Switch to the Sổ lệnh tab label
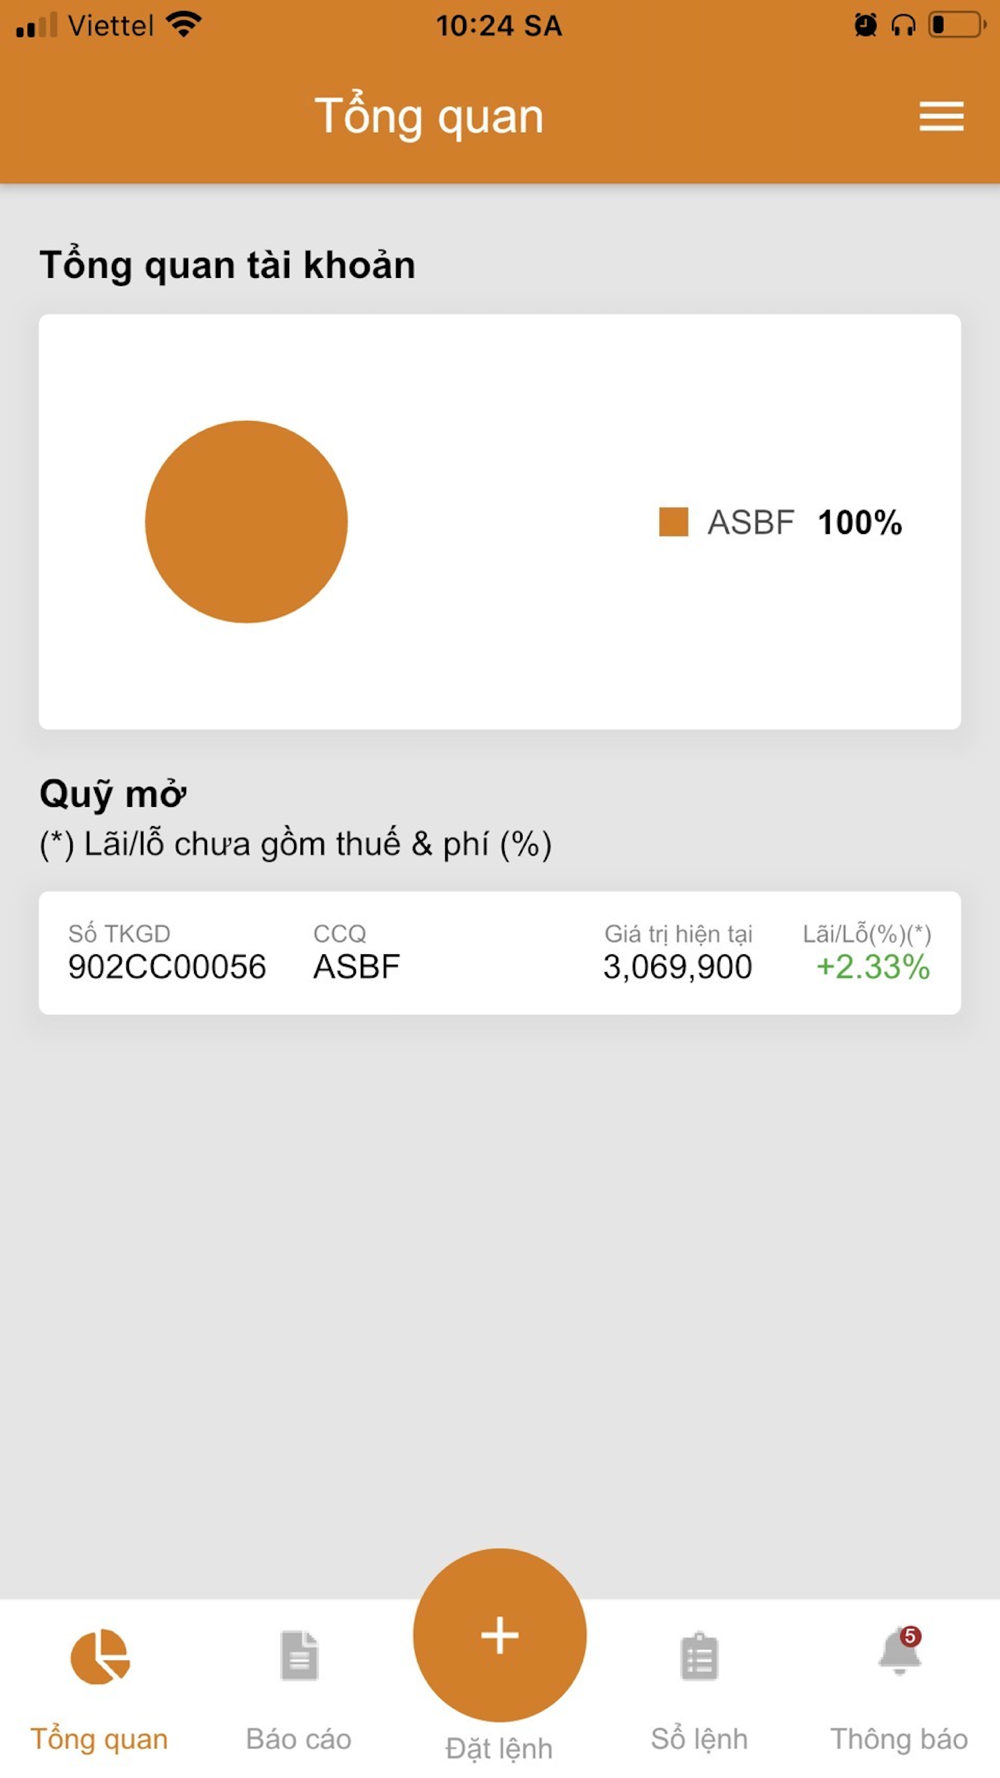 pyautogui.click(x=699, y=1739)
